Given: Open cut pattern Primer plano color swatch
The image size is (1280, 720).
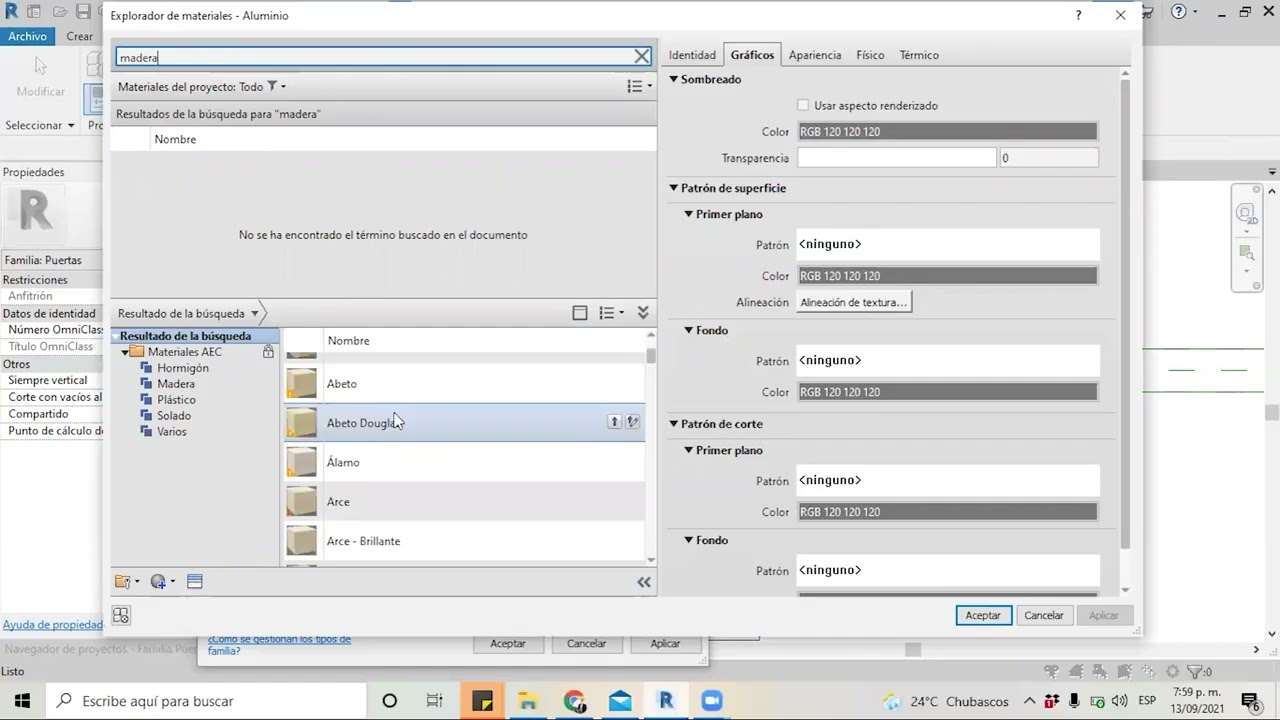Looking at the screenshot, I should click(x=947, y=512).
